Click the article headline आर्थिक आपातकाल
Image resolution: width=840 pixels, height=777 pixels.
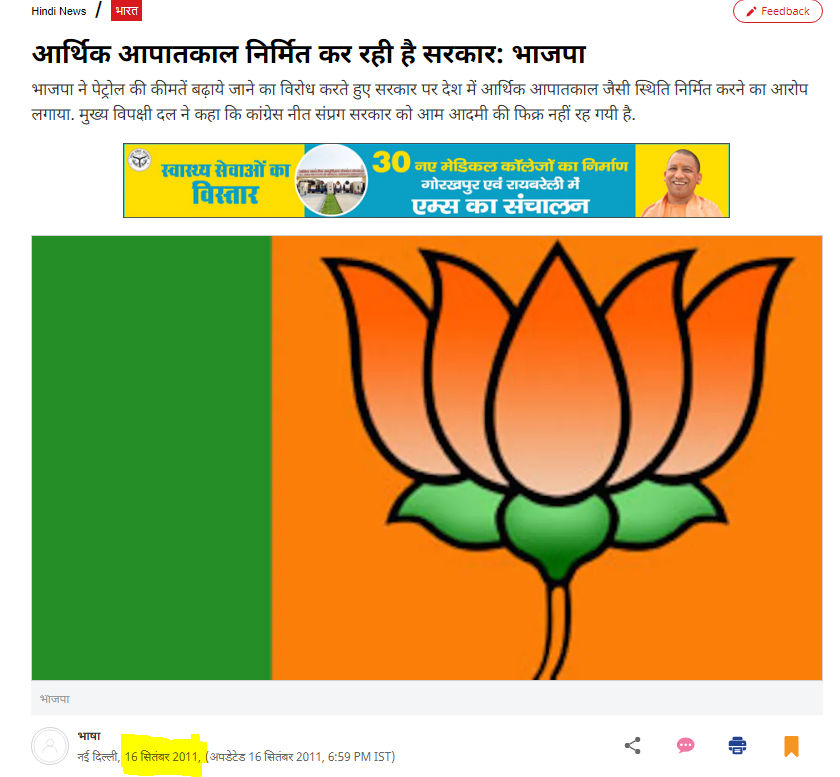tap(309, 54)
